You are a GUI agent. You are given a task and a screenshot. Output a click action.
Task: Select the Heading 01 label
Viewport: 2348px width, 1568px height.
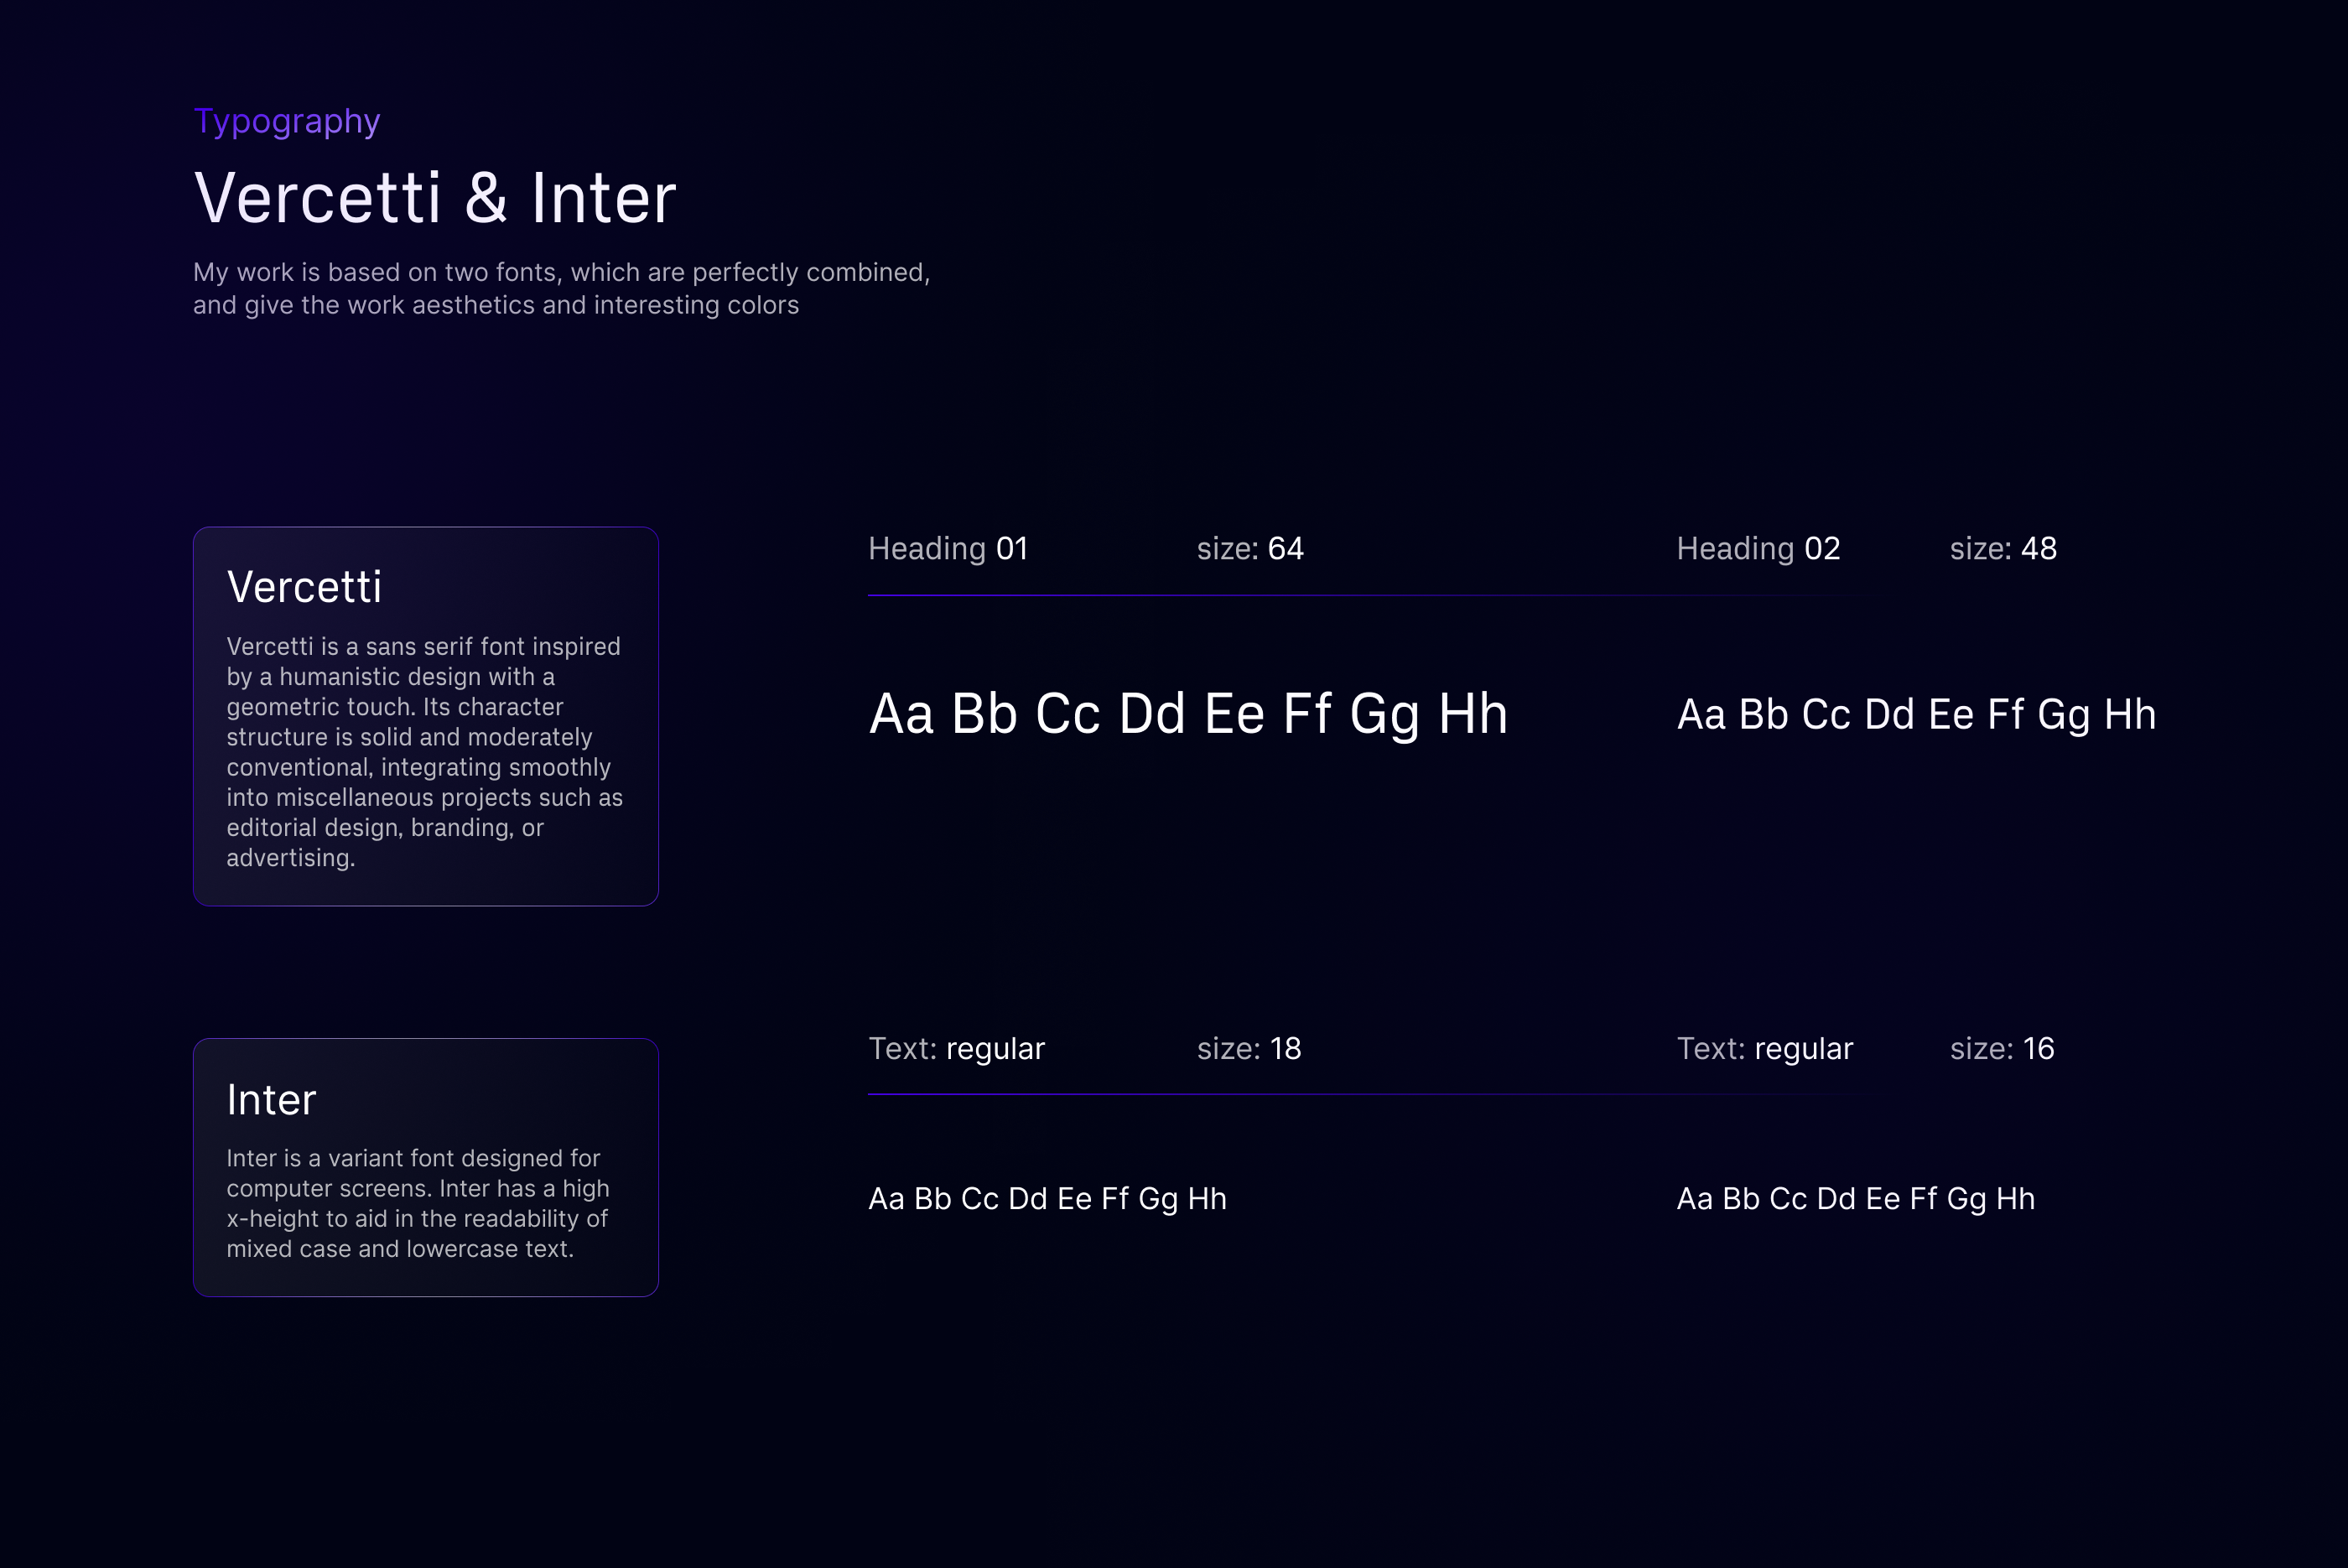pyautogui.click(x=947, y=549)
